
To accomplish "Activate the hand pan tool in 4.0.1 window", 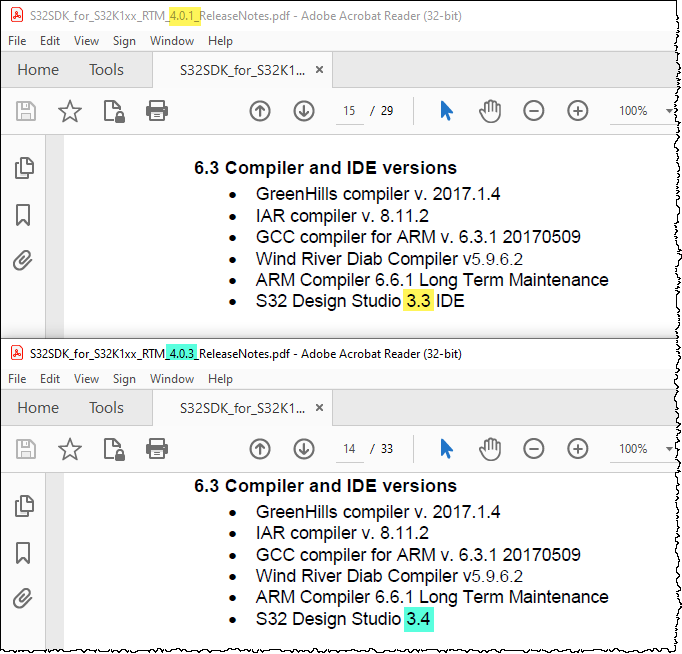I will coord(490,111).
